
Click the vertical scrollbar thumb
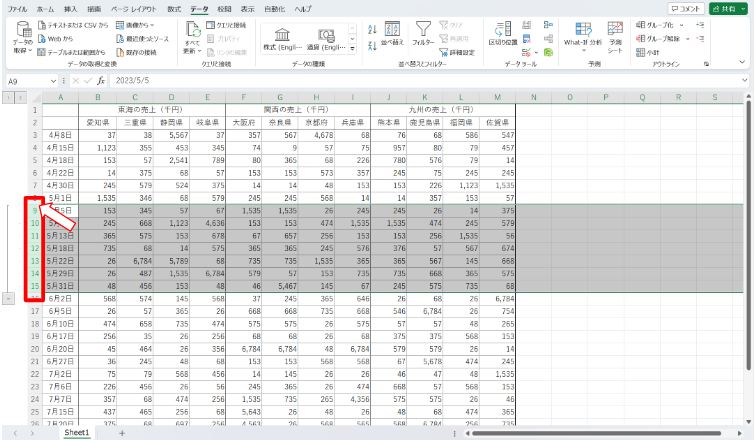coord(748,235)
